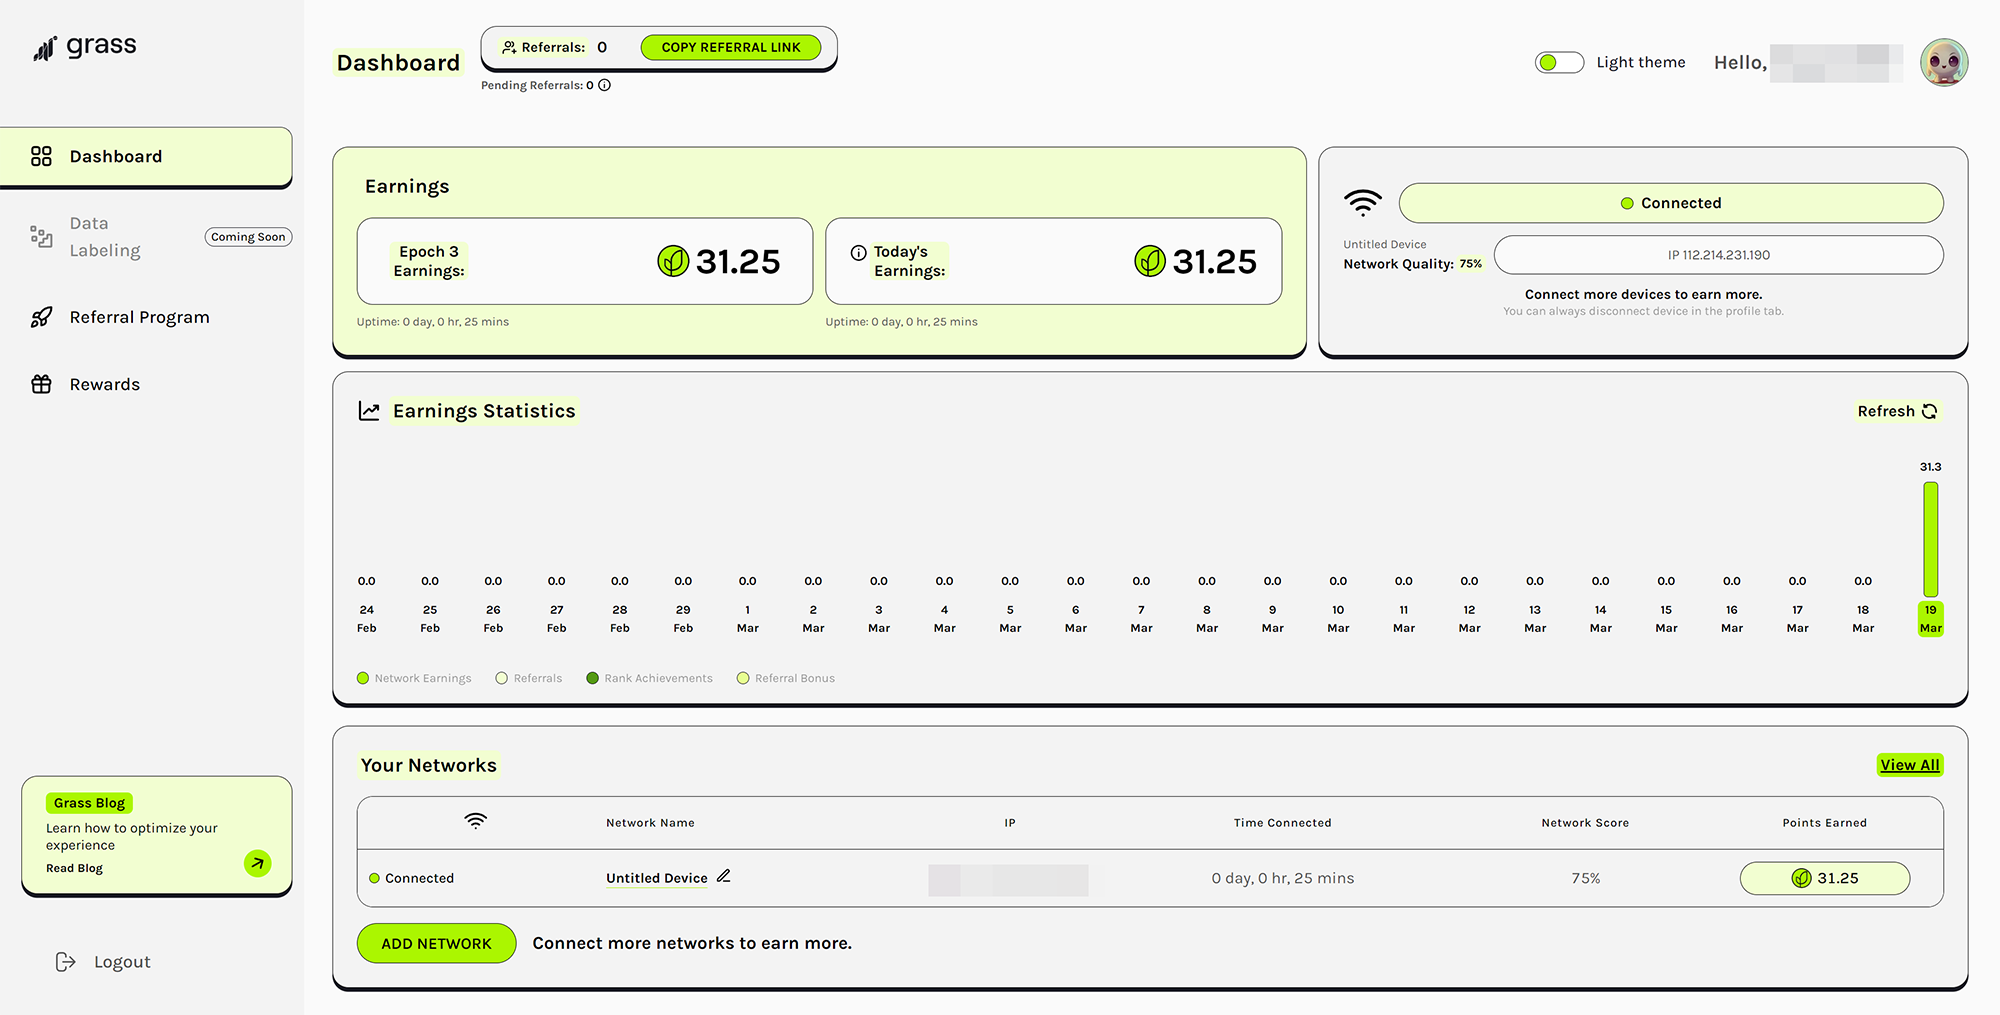This screenshot has height=1015, width=2000.
Task: Toggle Network Earnings legend
Action: (x=414, y=678)
